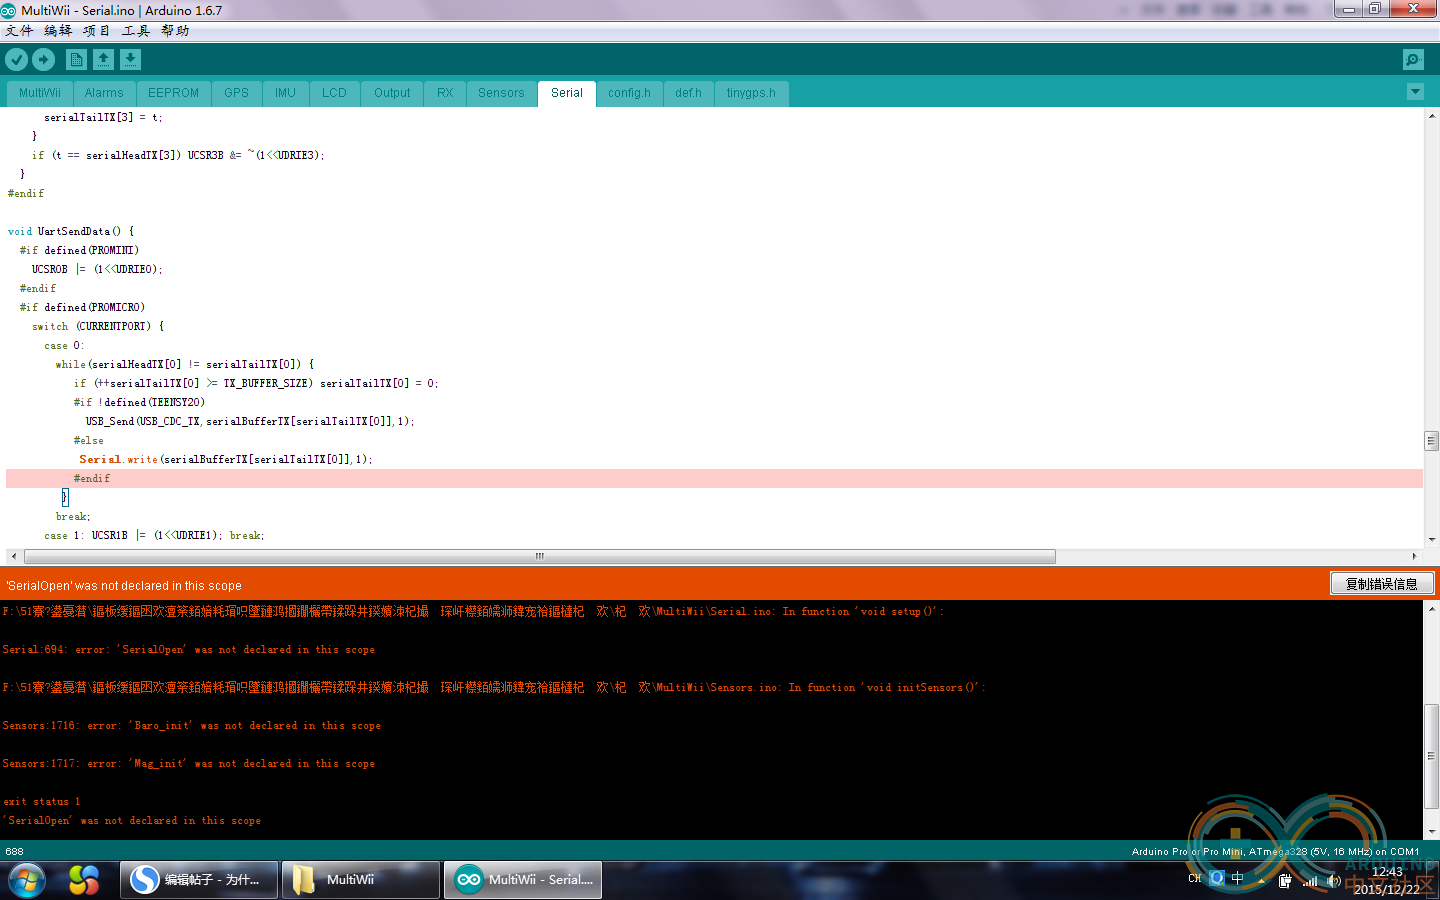Click the 'Sensors:1716: error' Baro_init line
The image size is (1440, 900).
pyautogui.click(x=192, y=726)
